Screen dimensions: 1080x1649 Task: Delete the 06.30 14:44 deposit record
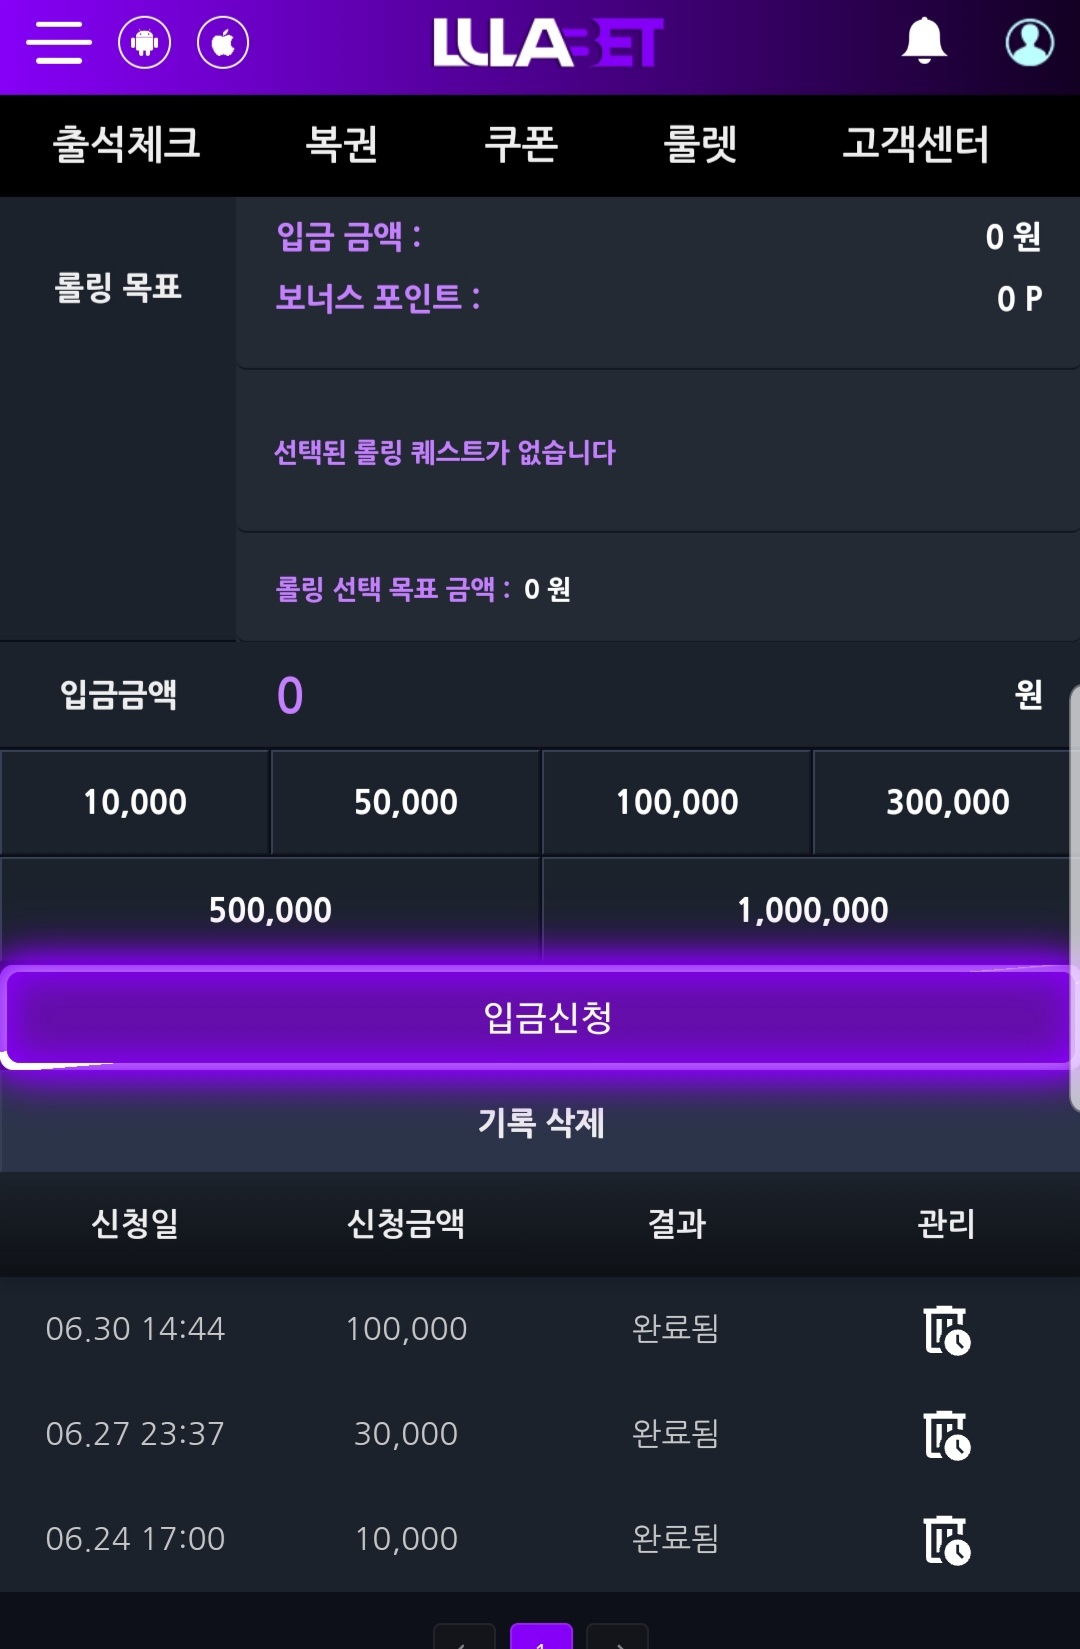946,1330
